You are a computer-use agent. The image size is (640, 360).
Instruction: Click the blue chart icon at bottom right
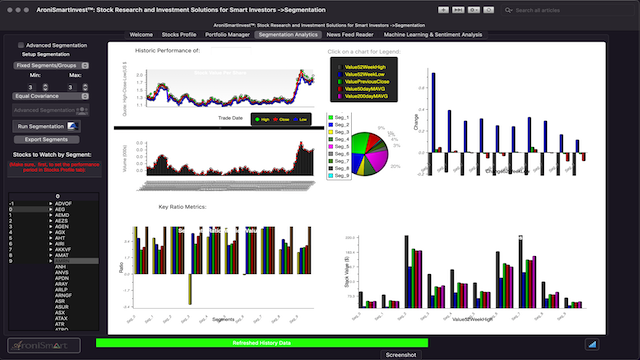pos(592,344)
